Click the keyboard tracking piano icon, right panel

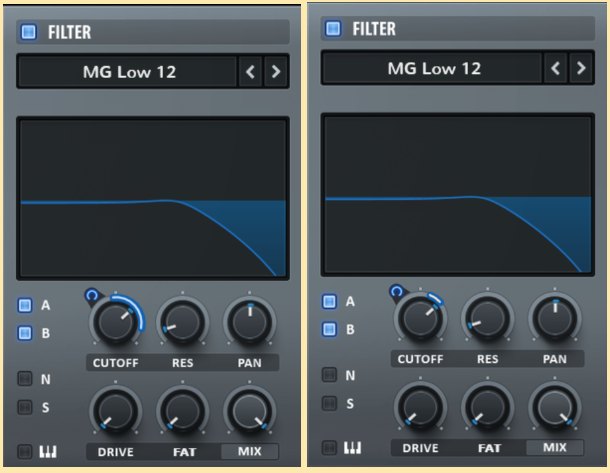(352, 448)
